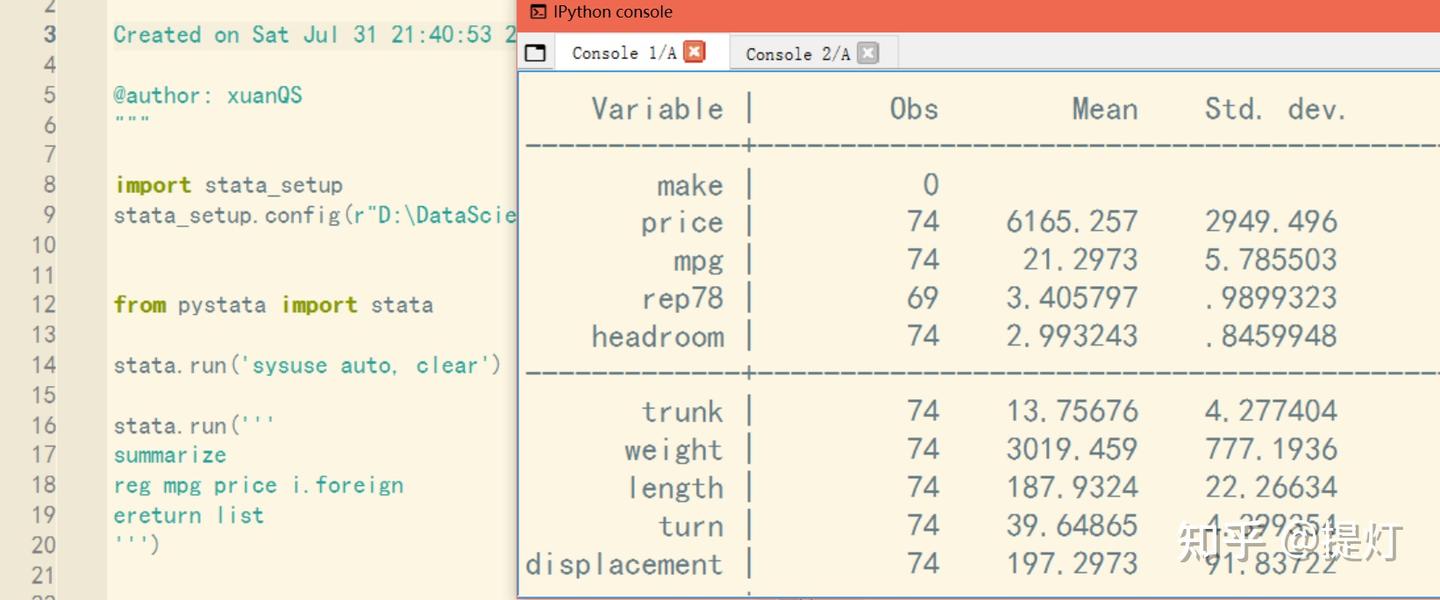Close the Console 2/A tab
The height and width of the screenshot is (600, 1440).
[x=866, y=52]
